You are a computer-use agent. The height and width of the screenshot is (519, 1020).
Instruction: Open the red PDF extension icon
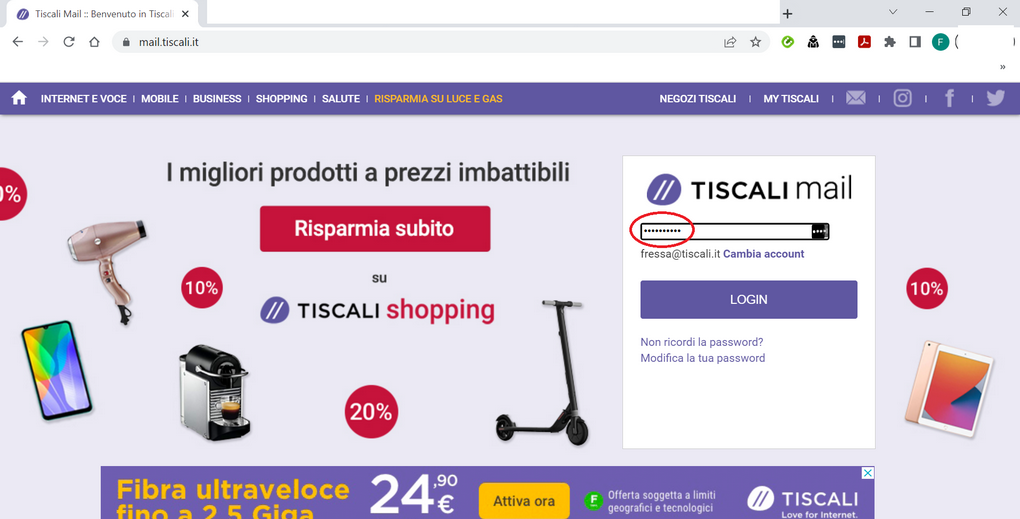(864, 42)
